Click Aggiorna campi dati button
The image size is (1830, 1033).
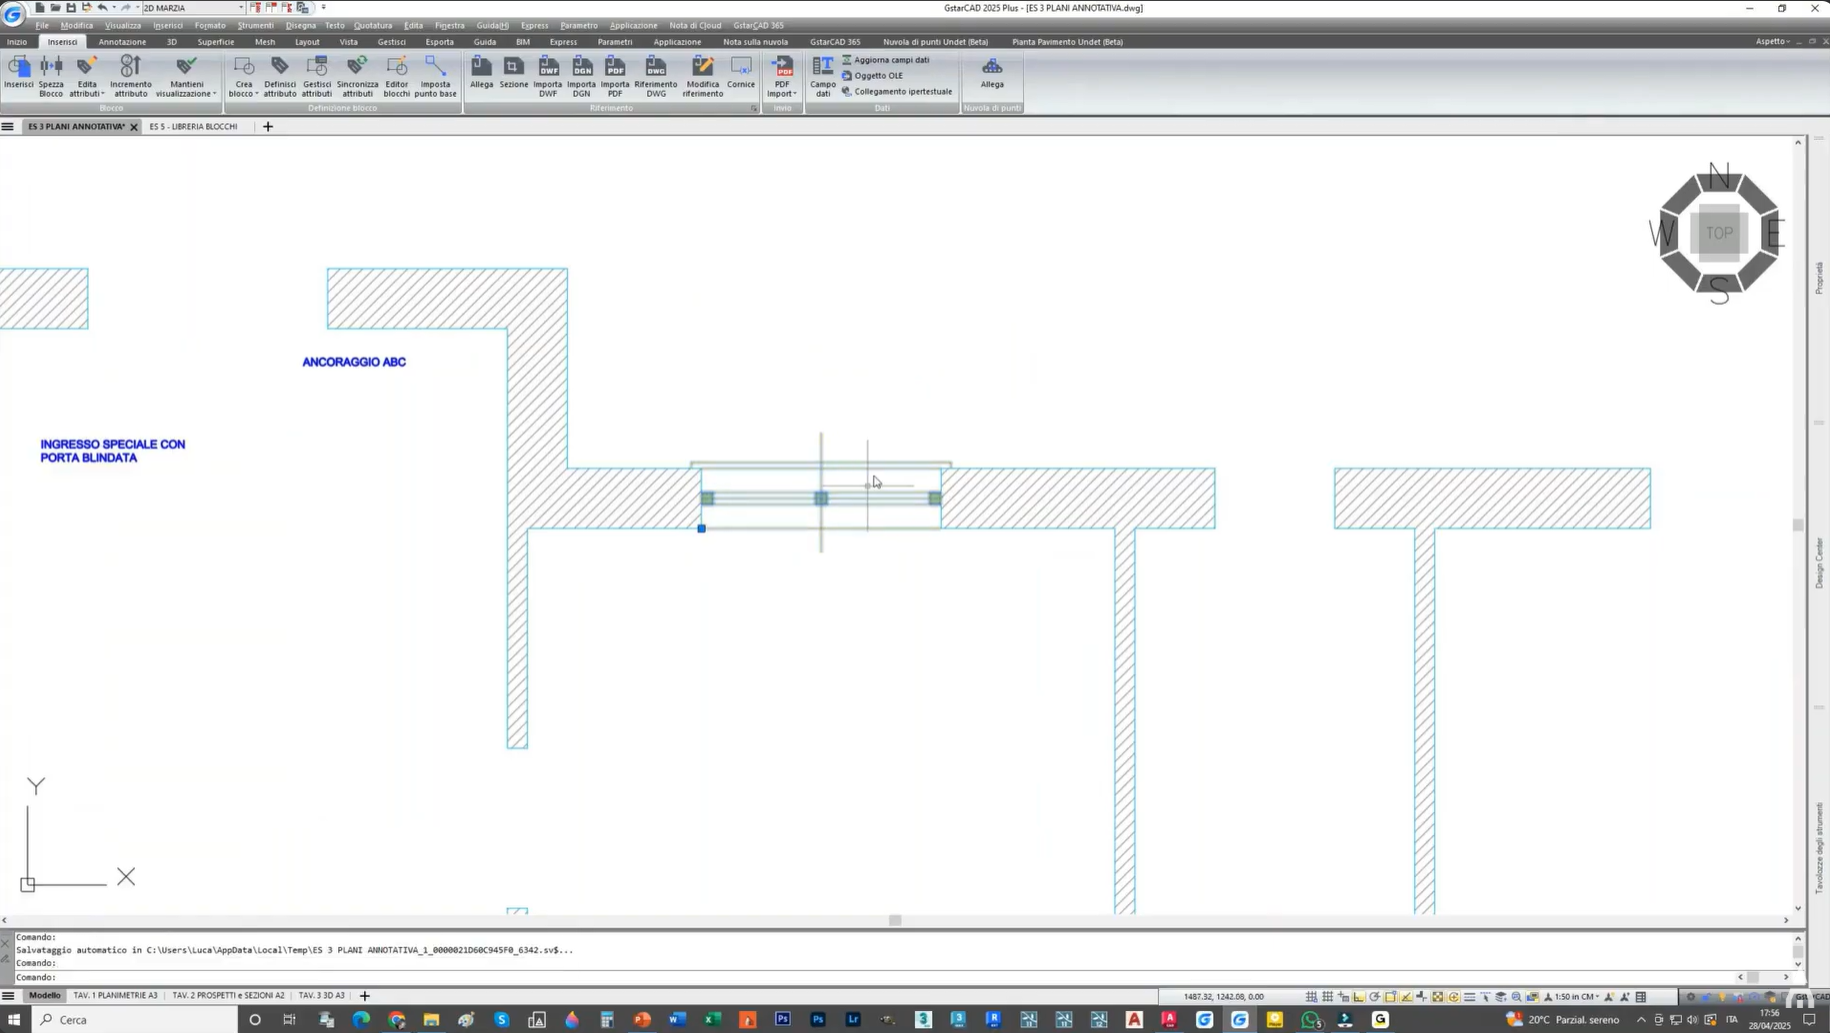tap(891, 60)
